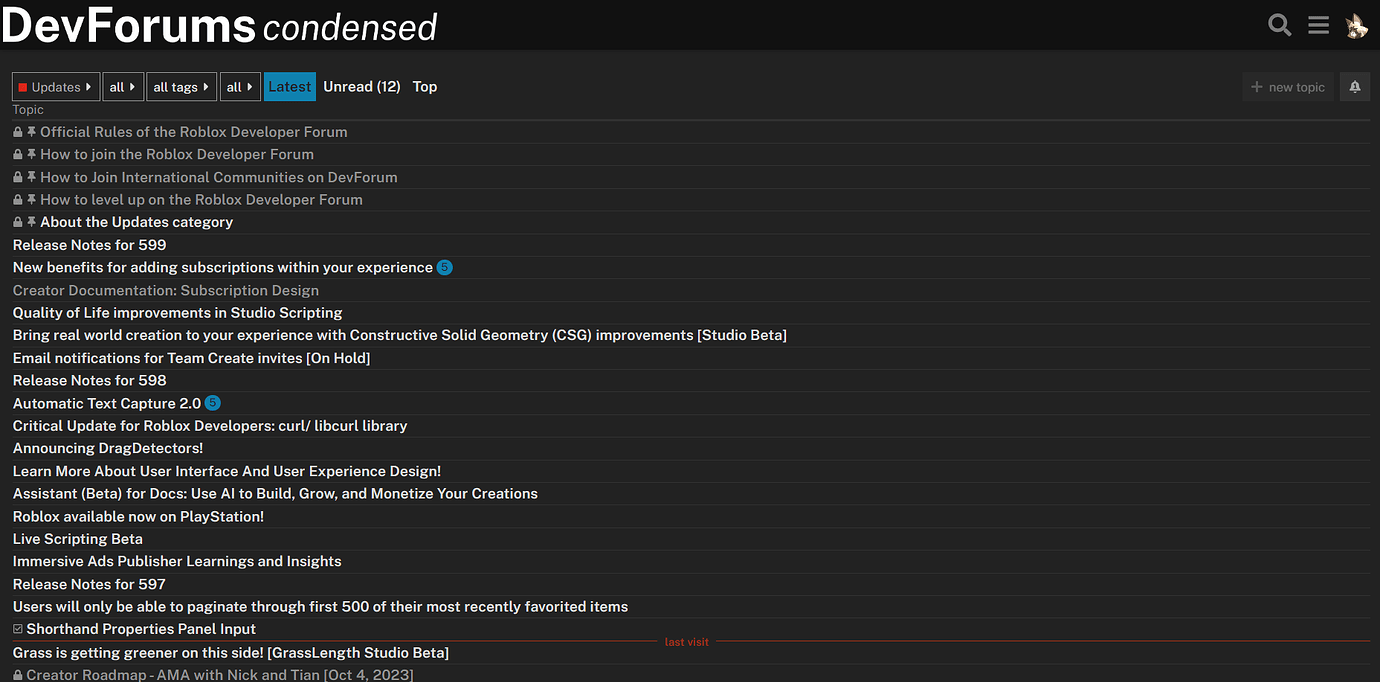Viewport: 1380px width, 682px height.
Task: Open the blue unread badge on subscriptions topic
Action: tap(444, 267)
